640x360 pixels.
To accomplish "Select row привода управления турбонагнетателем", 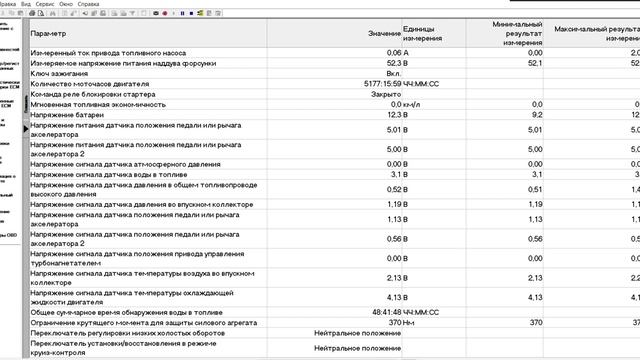I will pyautogui.click(x=335, y=258).
